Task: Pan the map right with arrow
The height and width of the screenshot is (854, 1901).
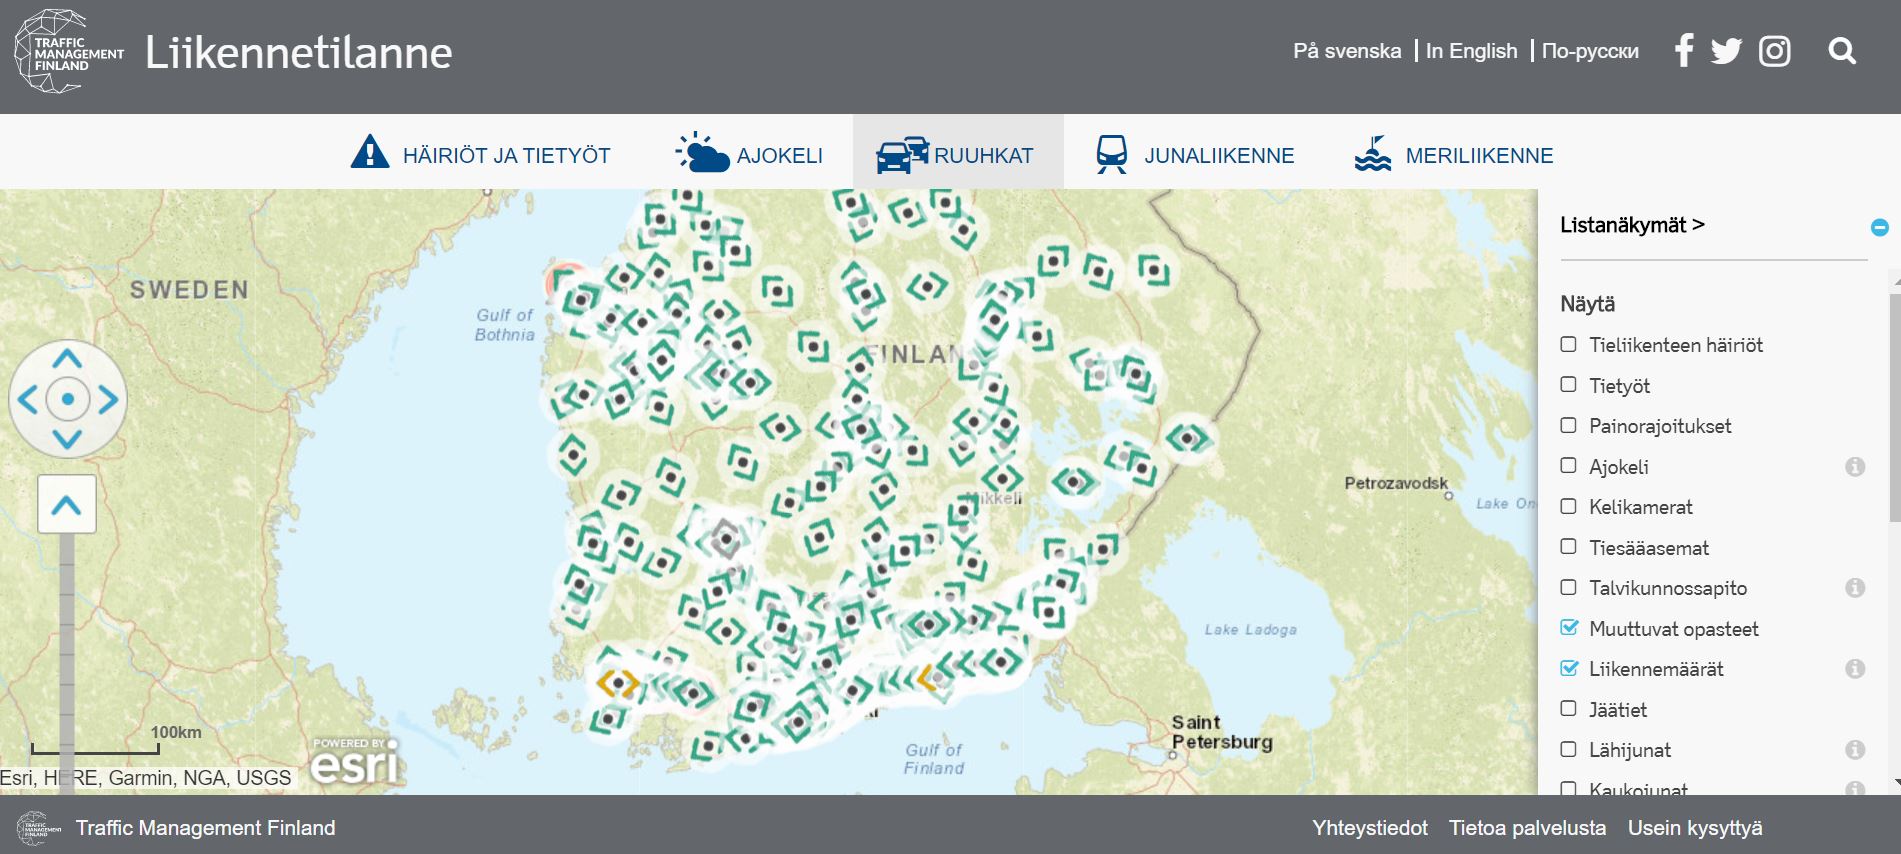Action: point(108,400)
